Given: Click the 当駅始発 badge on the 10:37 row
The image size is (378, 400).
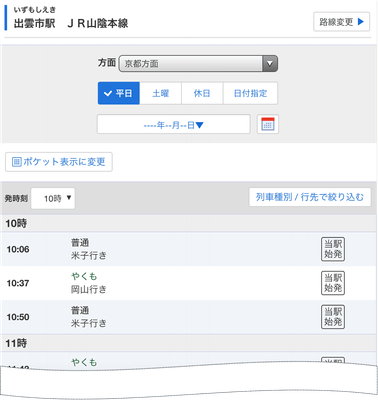Looking at the screenshot, I should (x=333, y=283).
